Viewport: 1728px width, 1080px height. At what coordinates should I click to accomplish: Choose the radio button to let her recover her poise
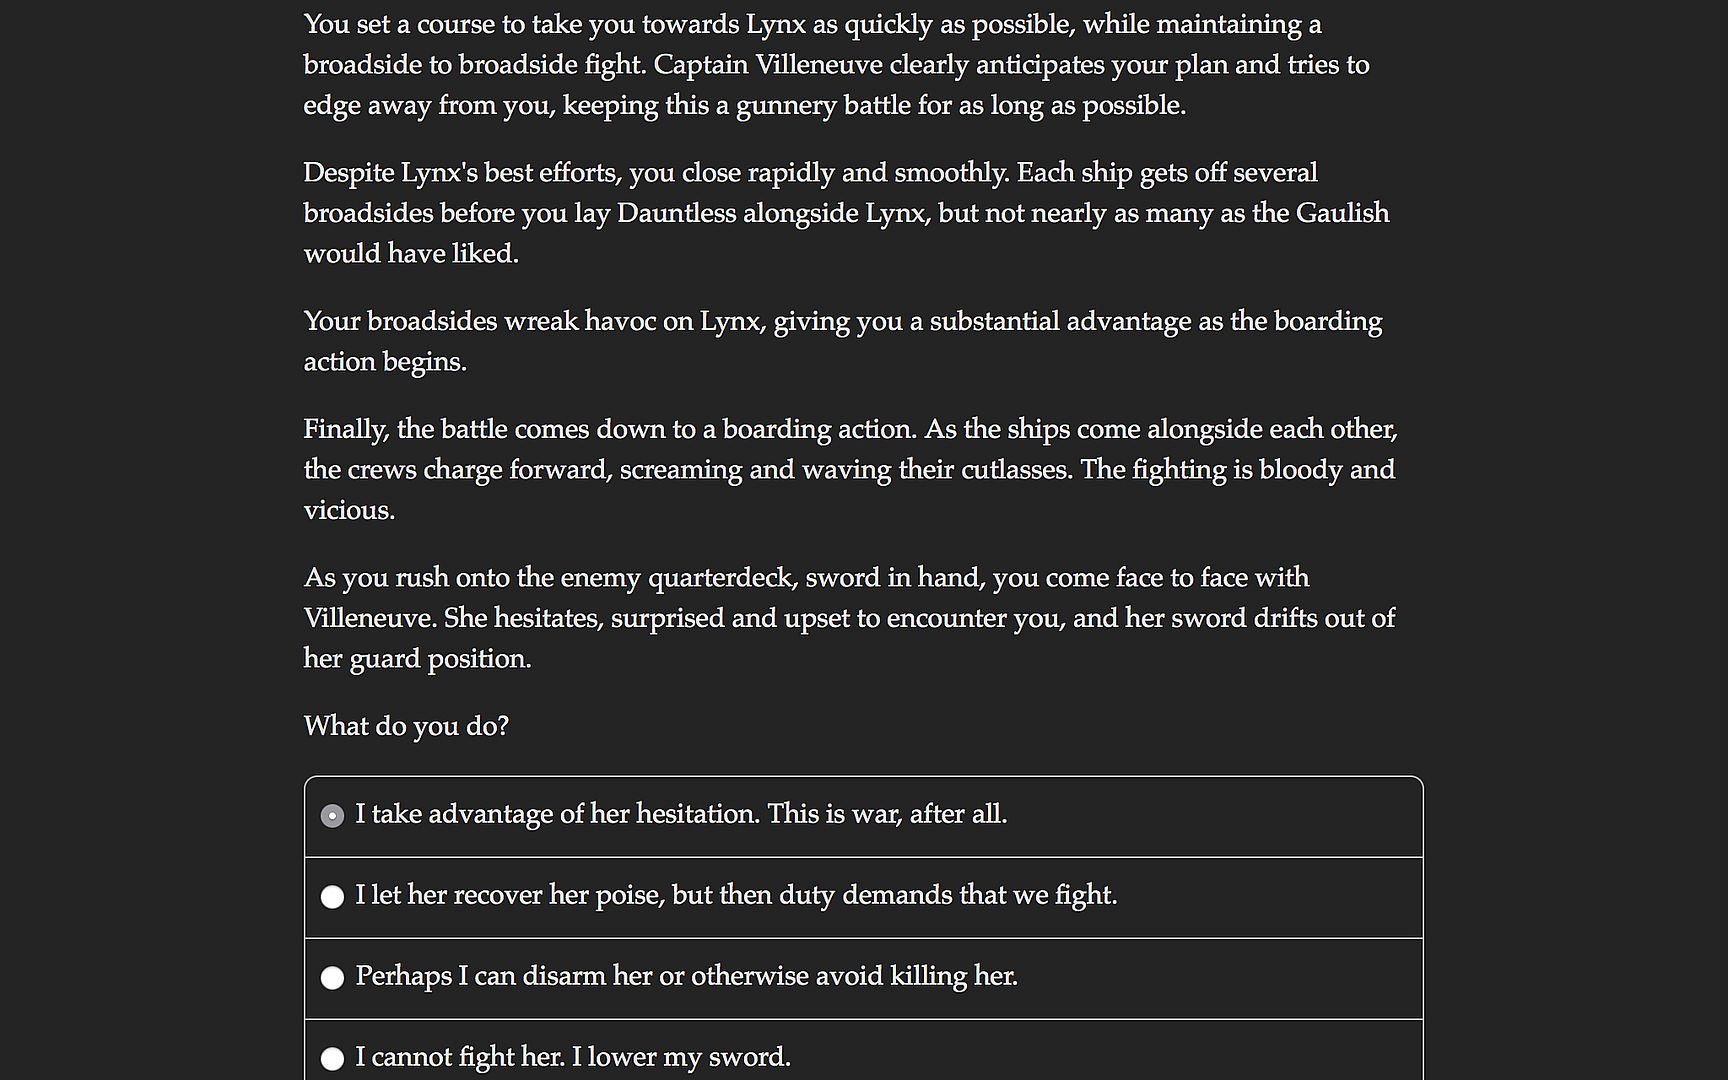[332, 897]
